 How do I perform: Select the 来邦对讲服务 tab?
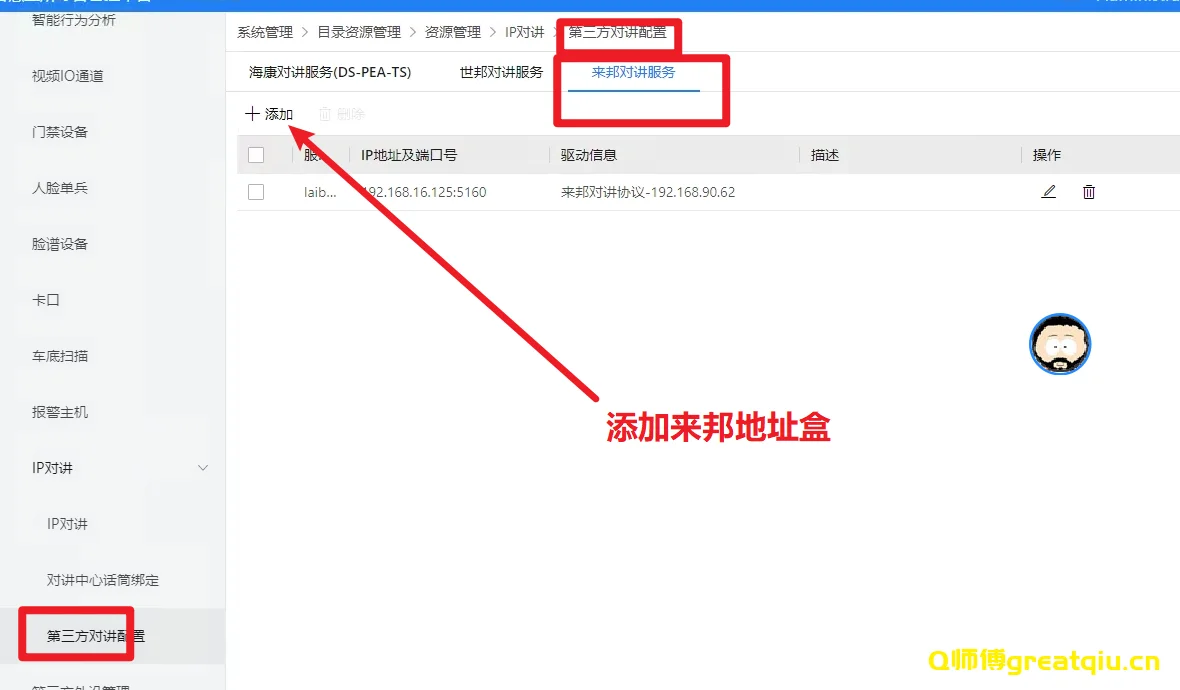click(633, 73)
